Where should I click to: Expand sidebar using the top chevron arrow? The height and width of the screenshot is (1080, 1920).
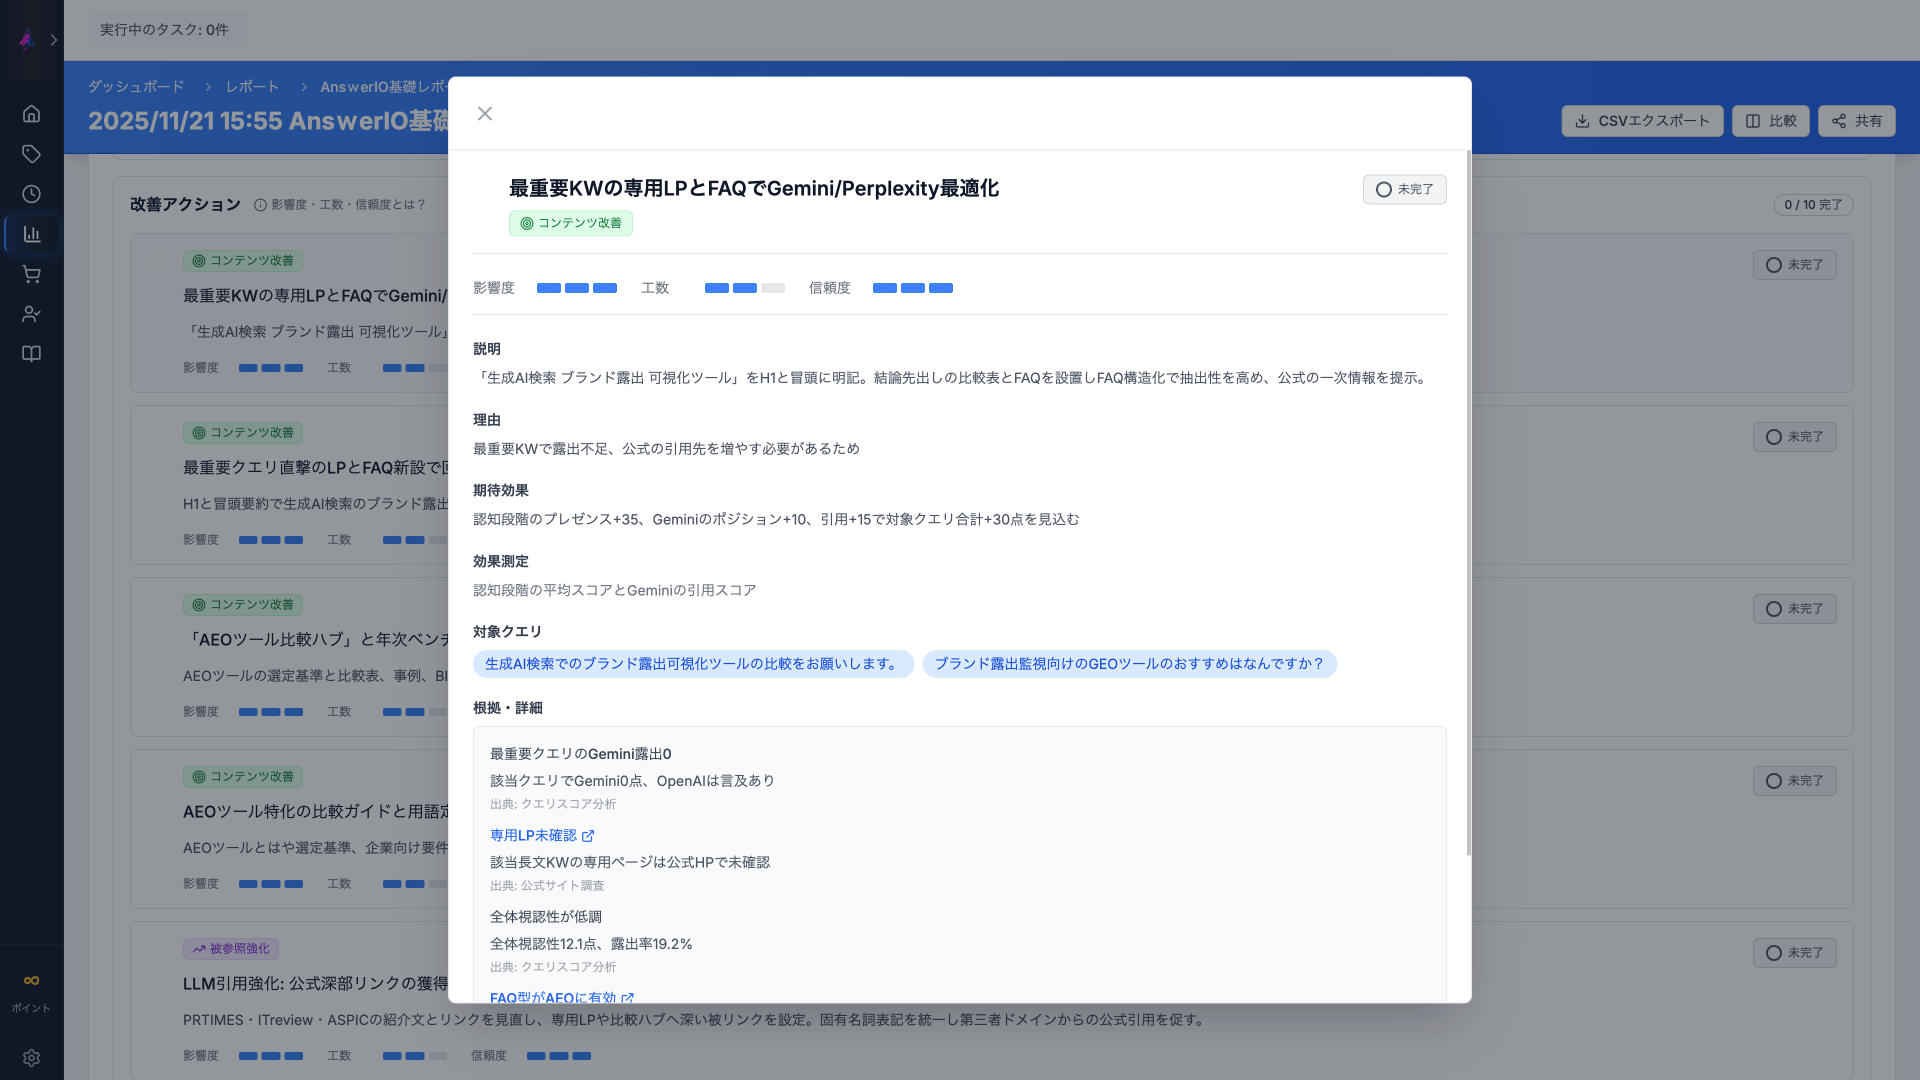(x=54, y=40)
